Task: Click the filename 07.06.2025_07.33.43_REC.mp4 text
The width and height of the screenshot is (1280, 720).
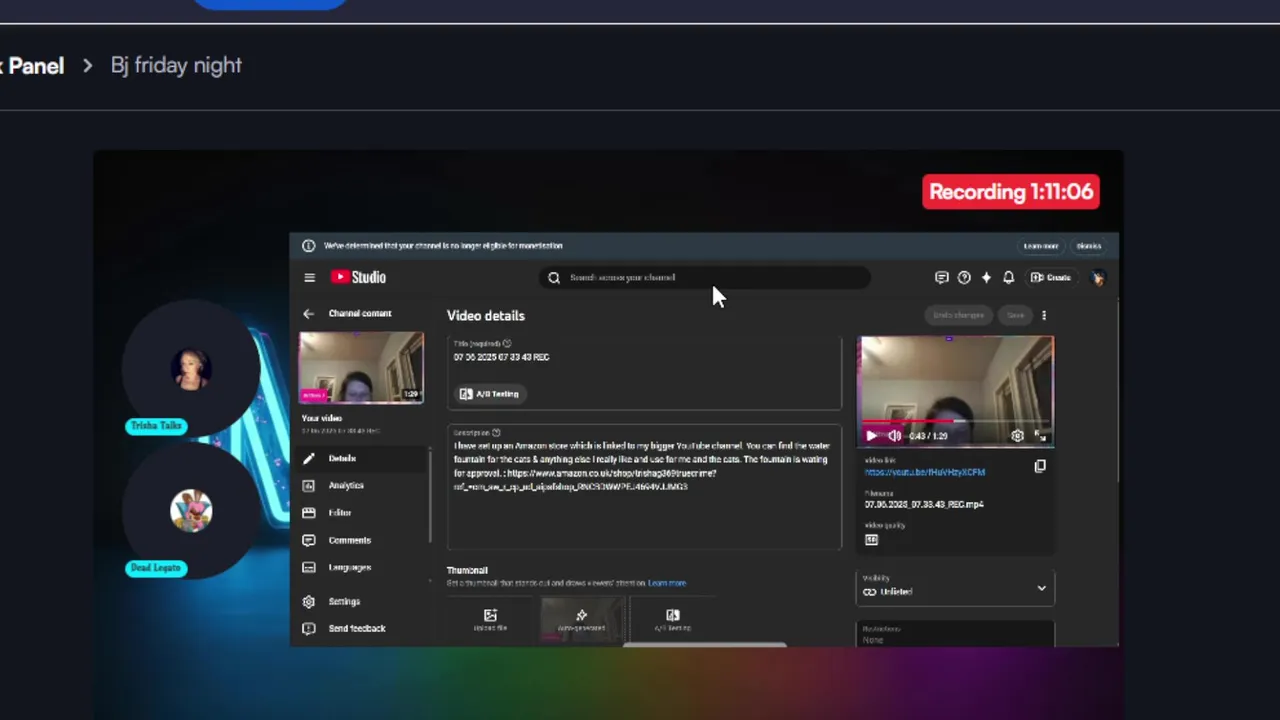Action: (x=924, y=504)
